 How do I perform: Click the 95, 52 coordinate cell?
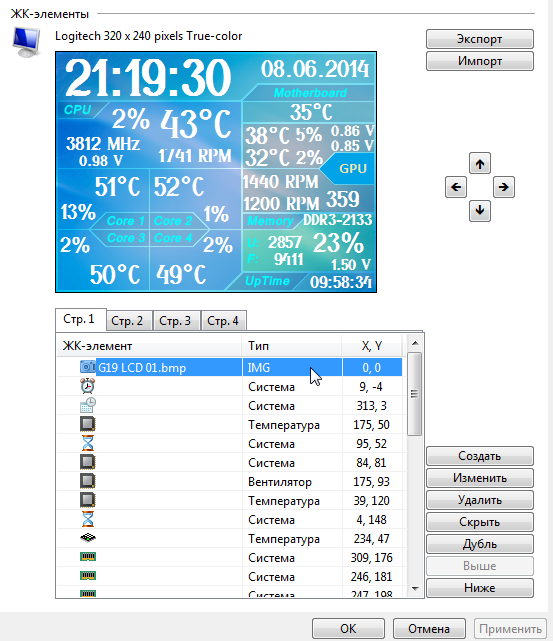372,444
